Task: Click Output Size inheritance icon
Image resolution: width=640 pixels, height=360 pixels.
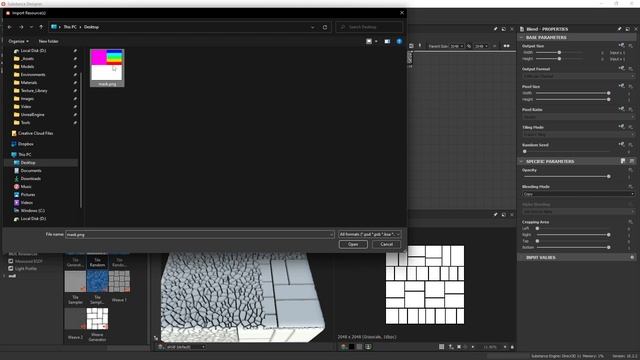Action: 621,45
